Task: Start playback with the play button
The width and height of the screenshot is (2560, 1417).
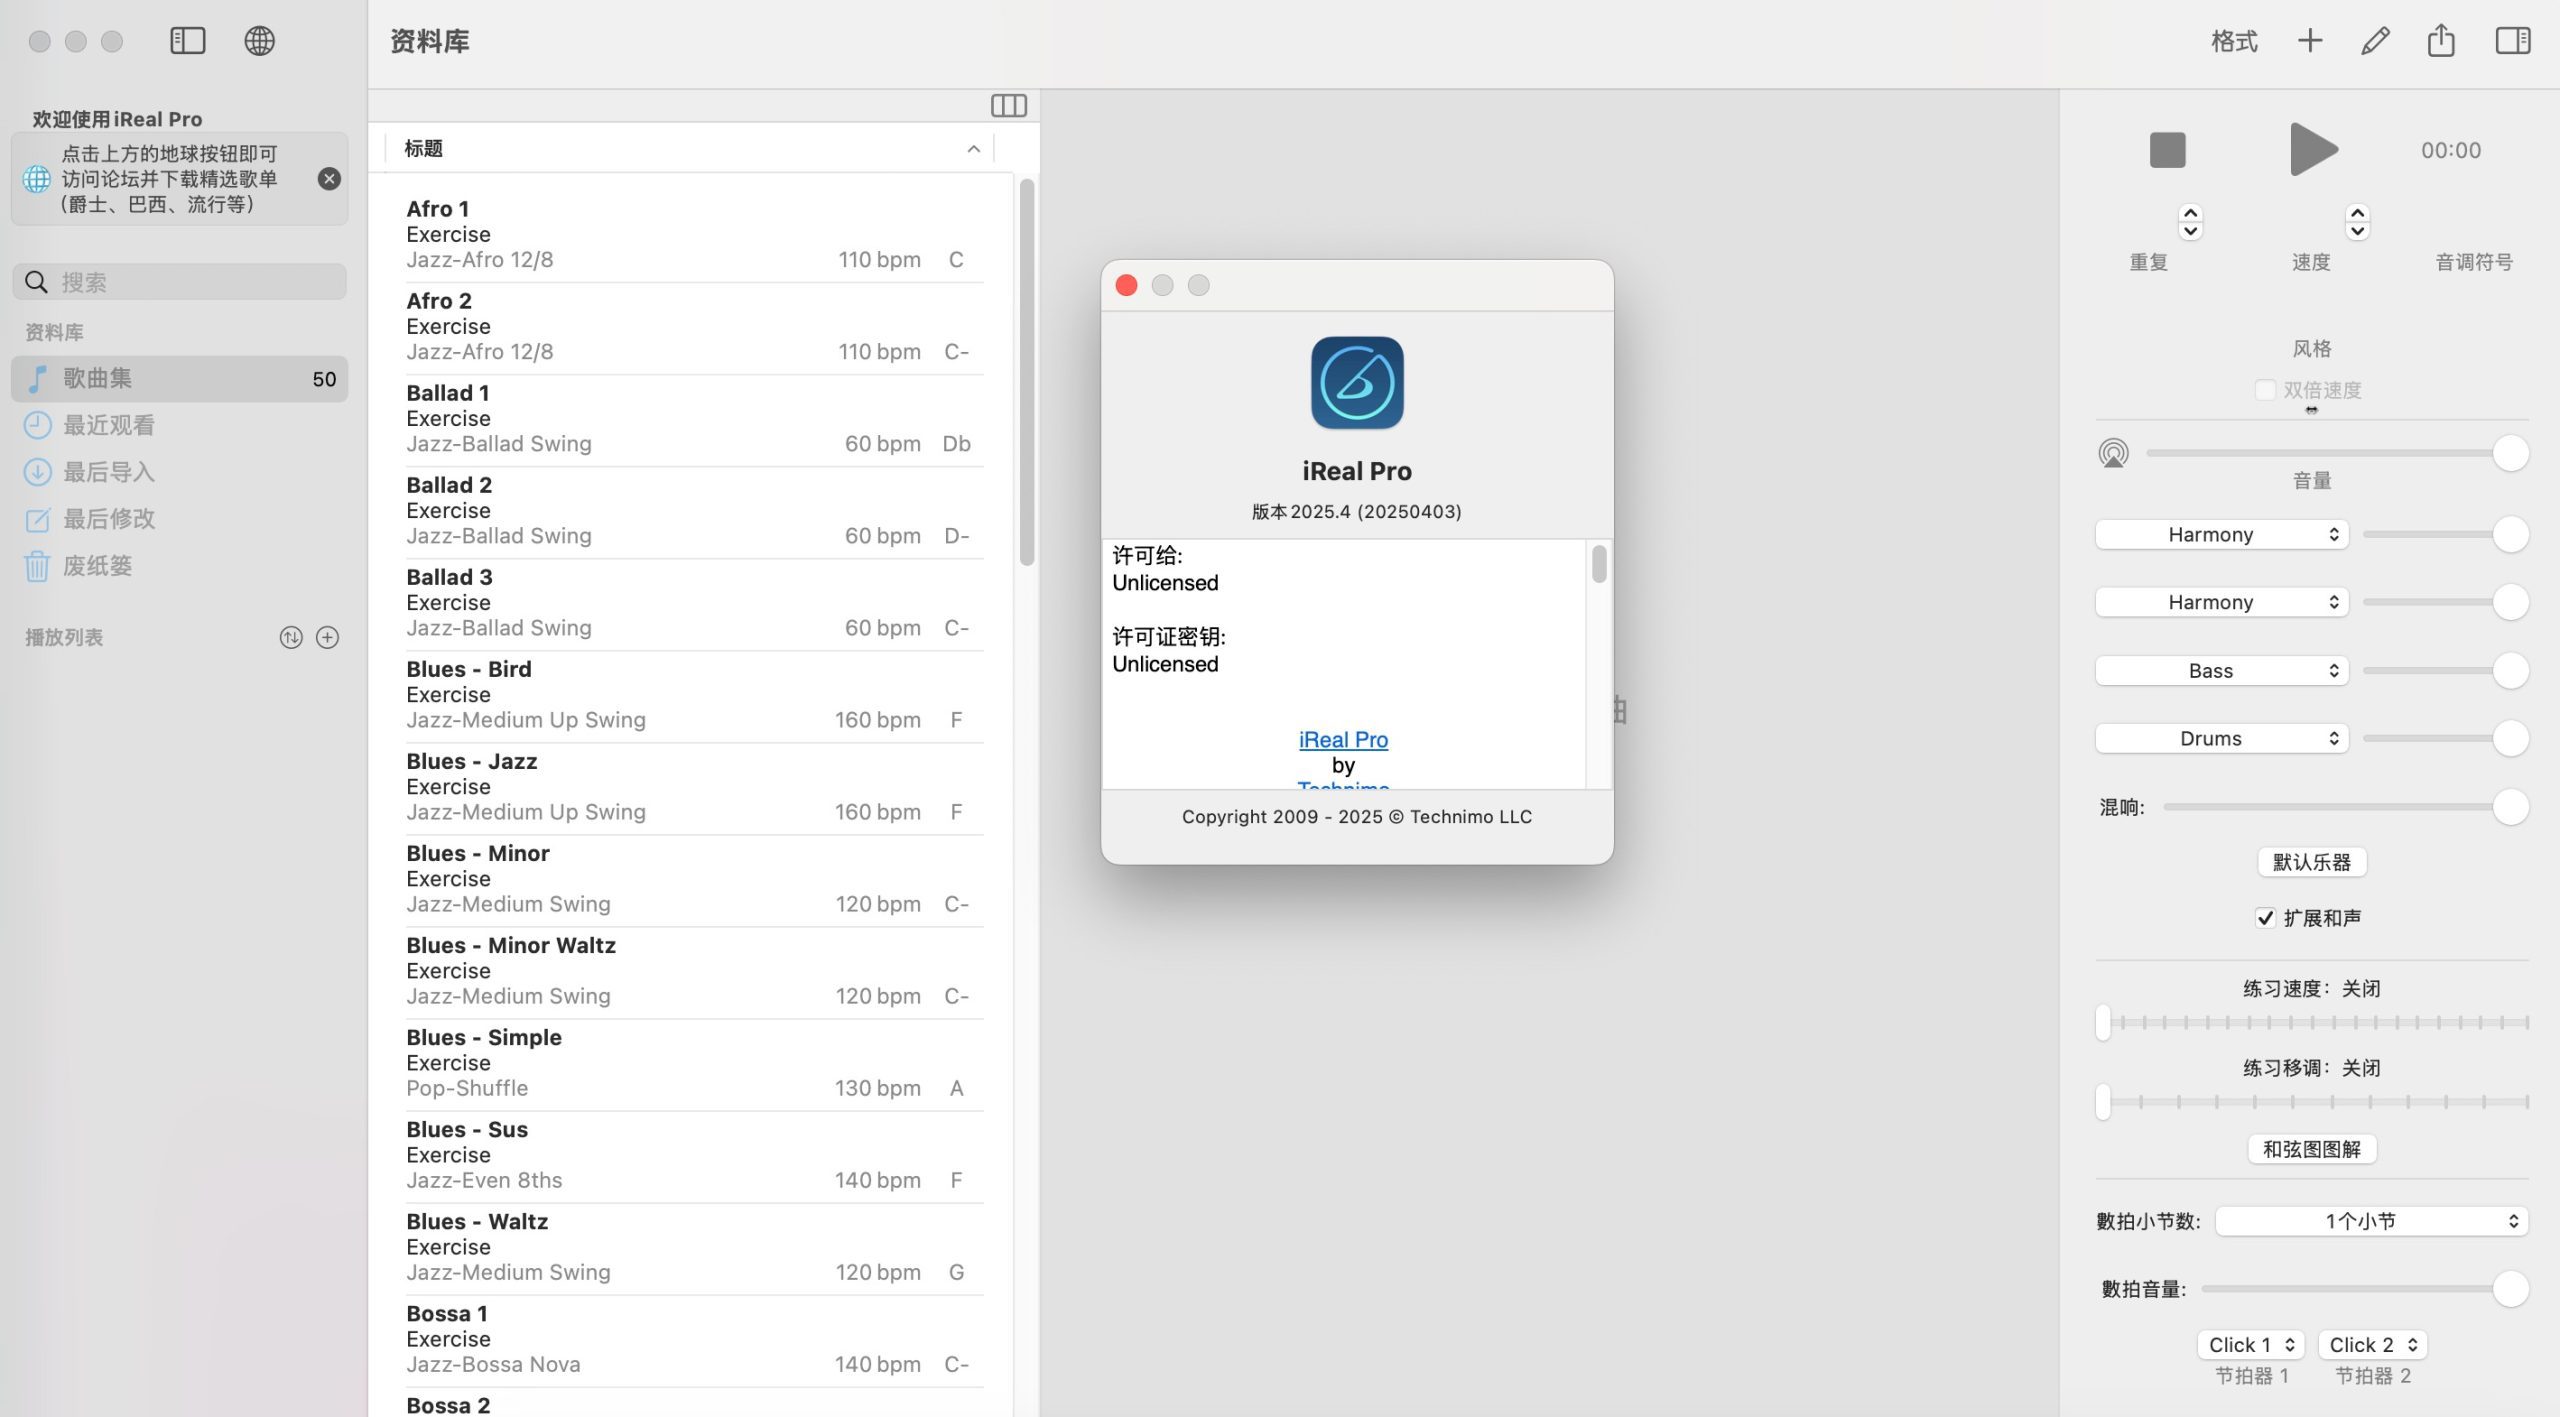Action: click(2313, 150)
